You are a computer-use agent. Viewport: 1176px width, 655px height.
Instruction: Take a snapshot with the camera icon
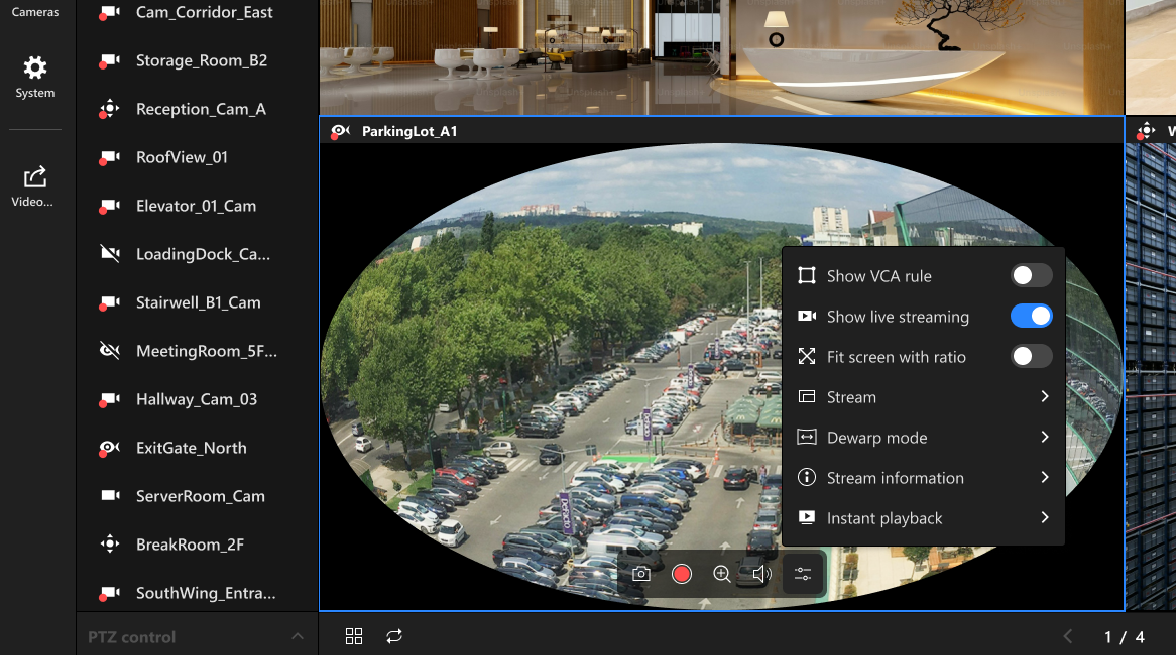click(x=641, y=574)
